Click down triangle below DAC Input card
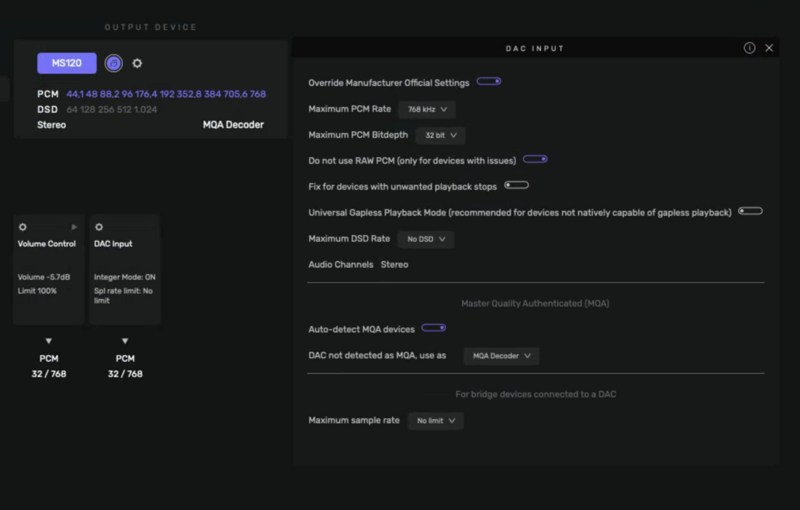This screenshot has width=800, height=510. (125, 341)
